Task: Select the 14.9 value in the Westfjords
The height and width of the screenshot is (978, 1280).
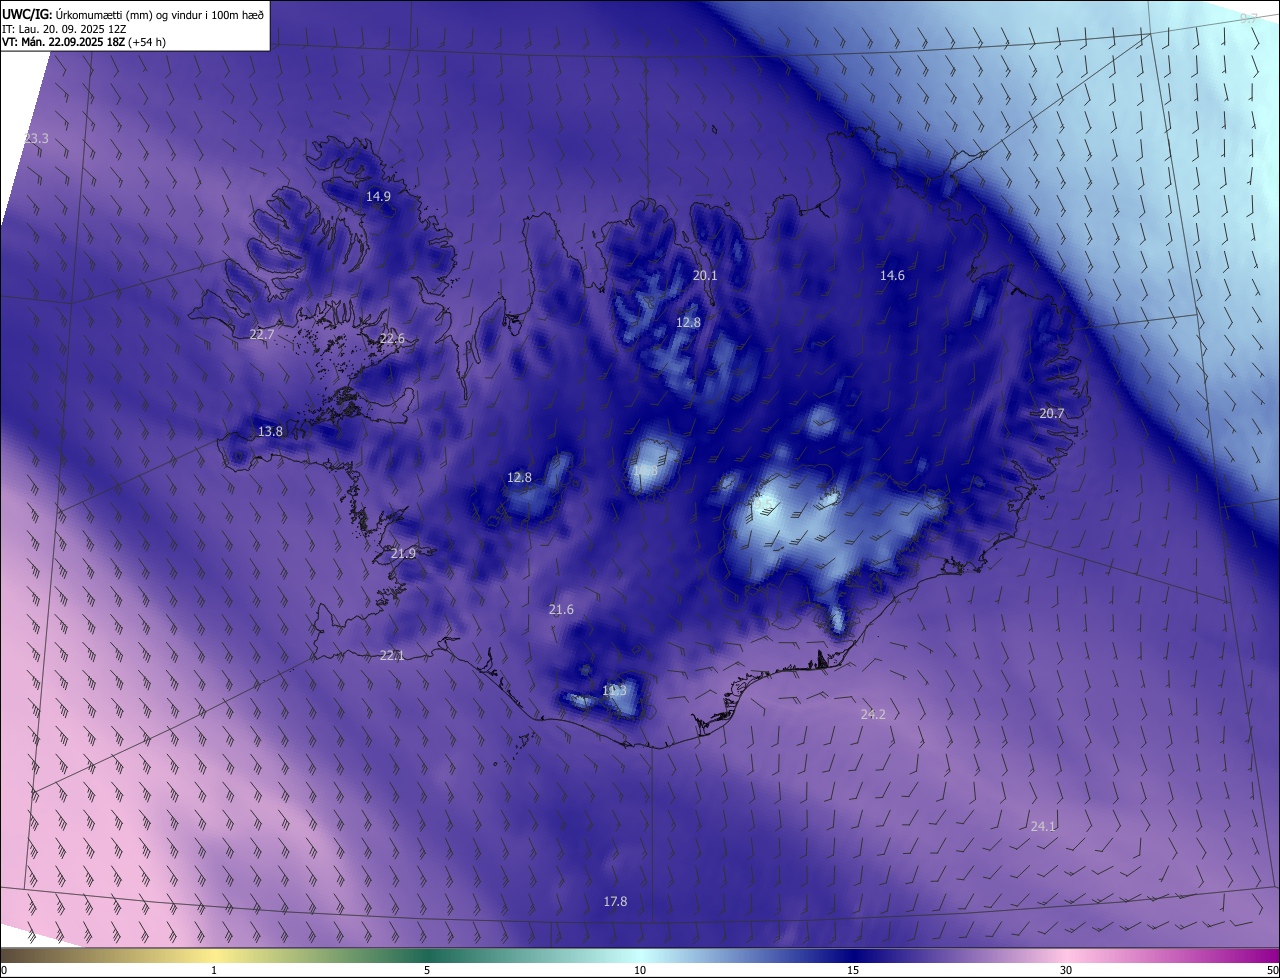Action: tap(378, 197)
